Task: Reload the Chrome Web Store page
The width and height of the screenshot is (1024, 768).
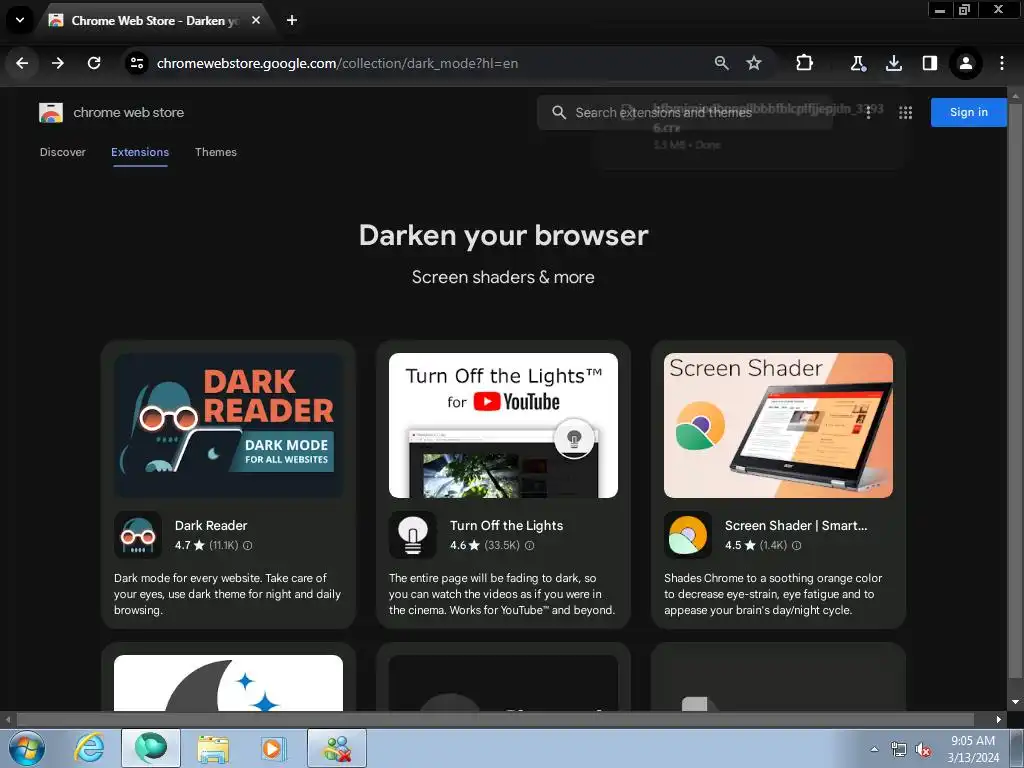Action: tap(94, 63)
